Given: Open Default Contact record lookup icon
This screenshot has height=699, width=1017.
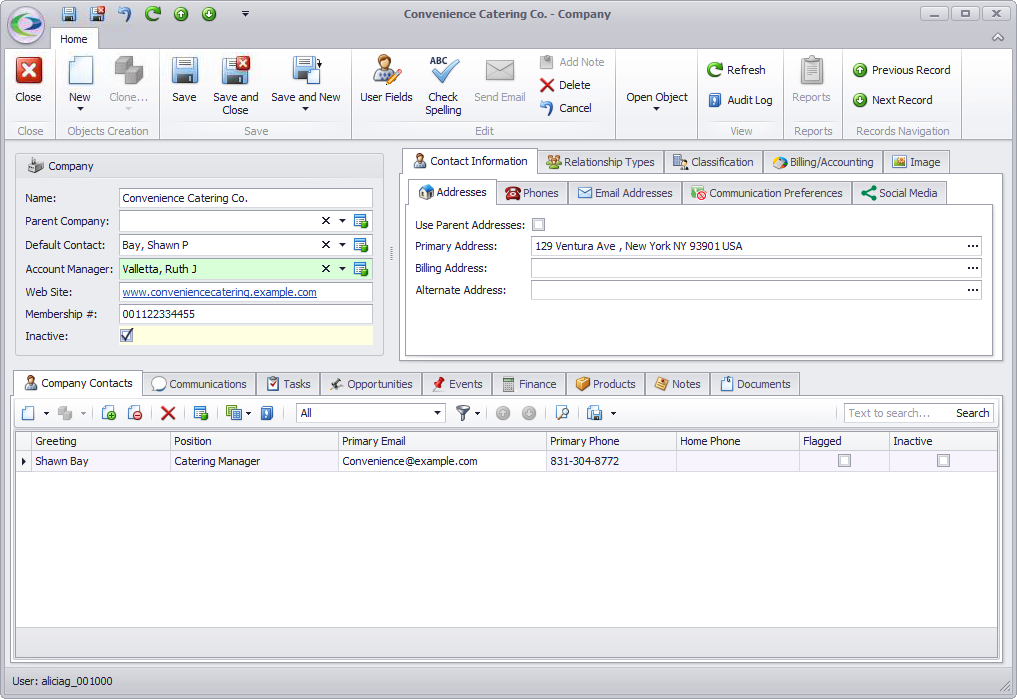Looking at the screenshot, I should pos(361,245).
